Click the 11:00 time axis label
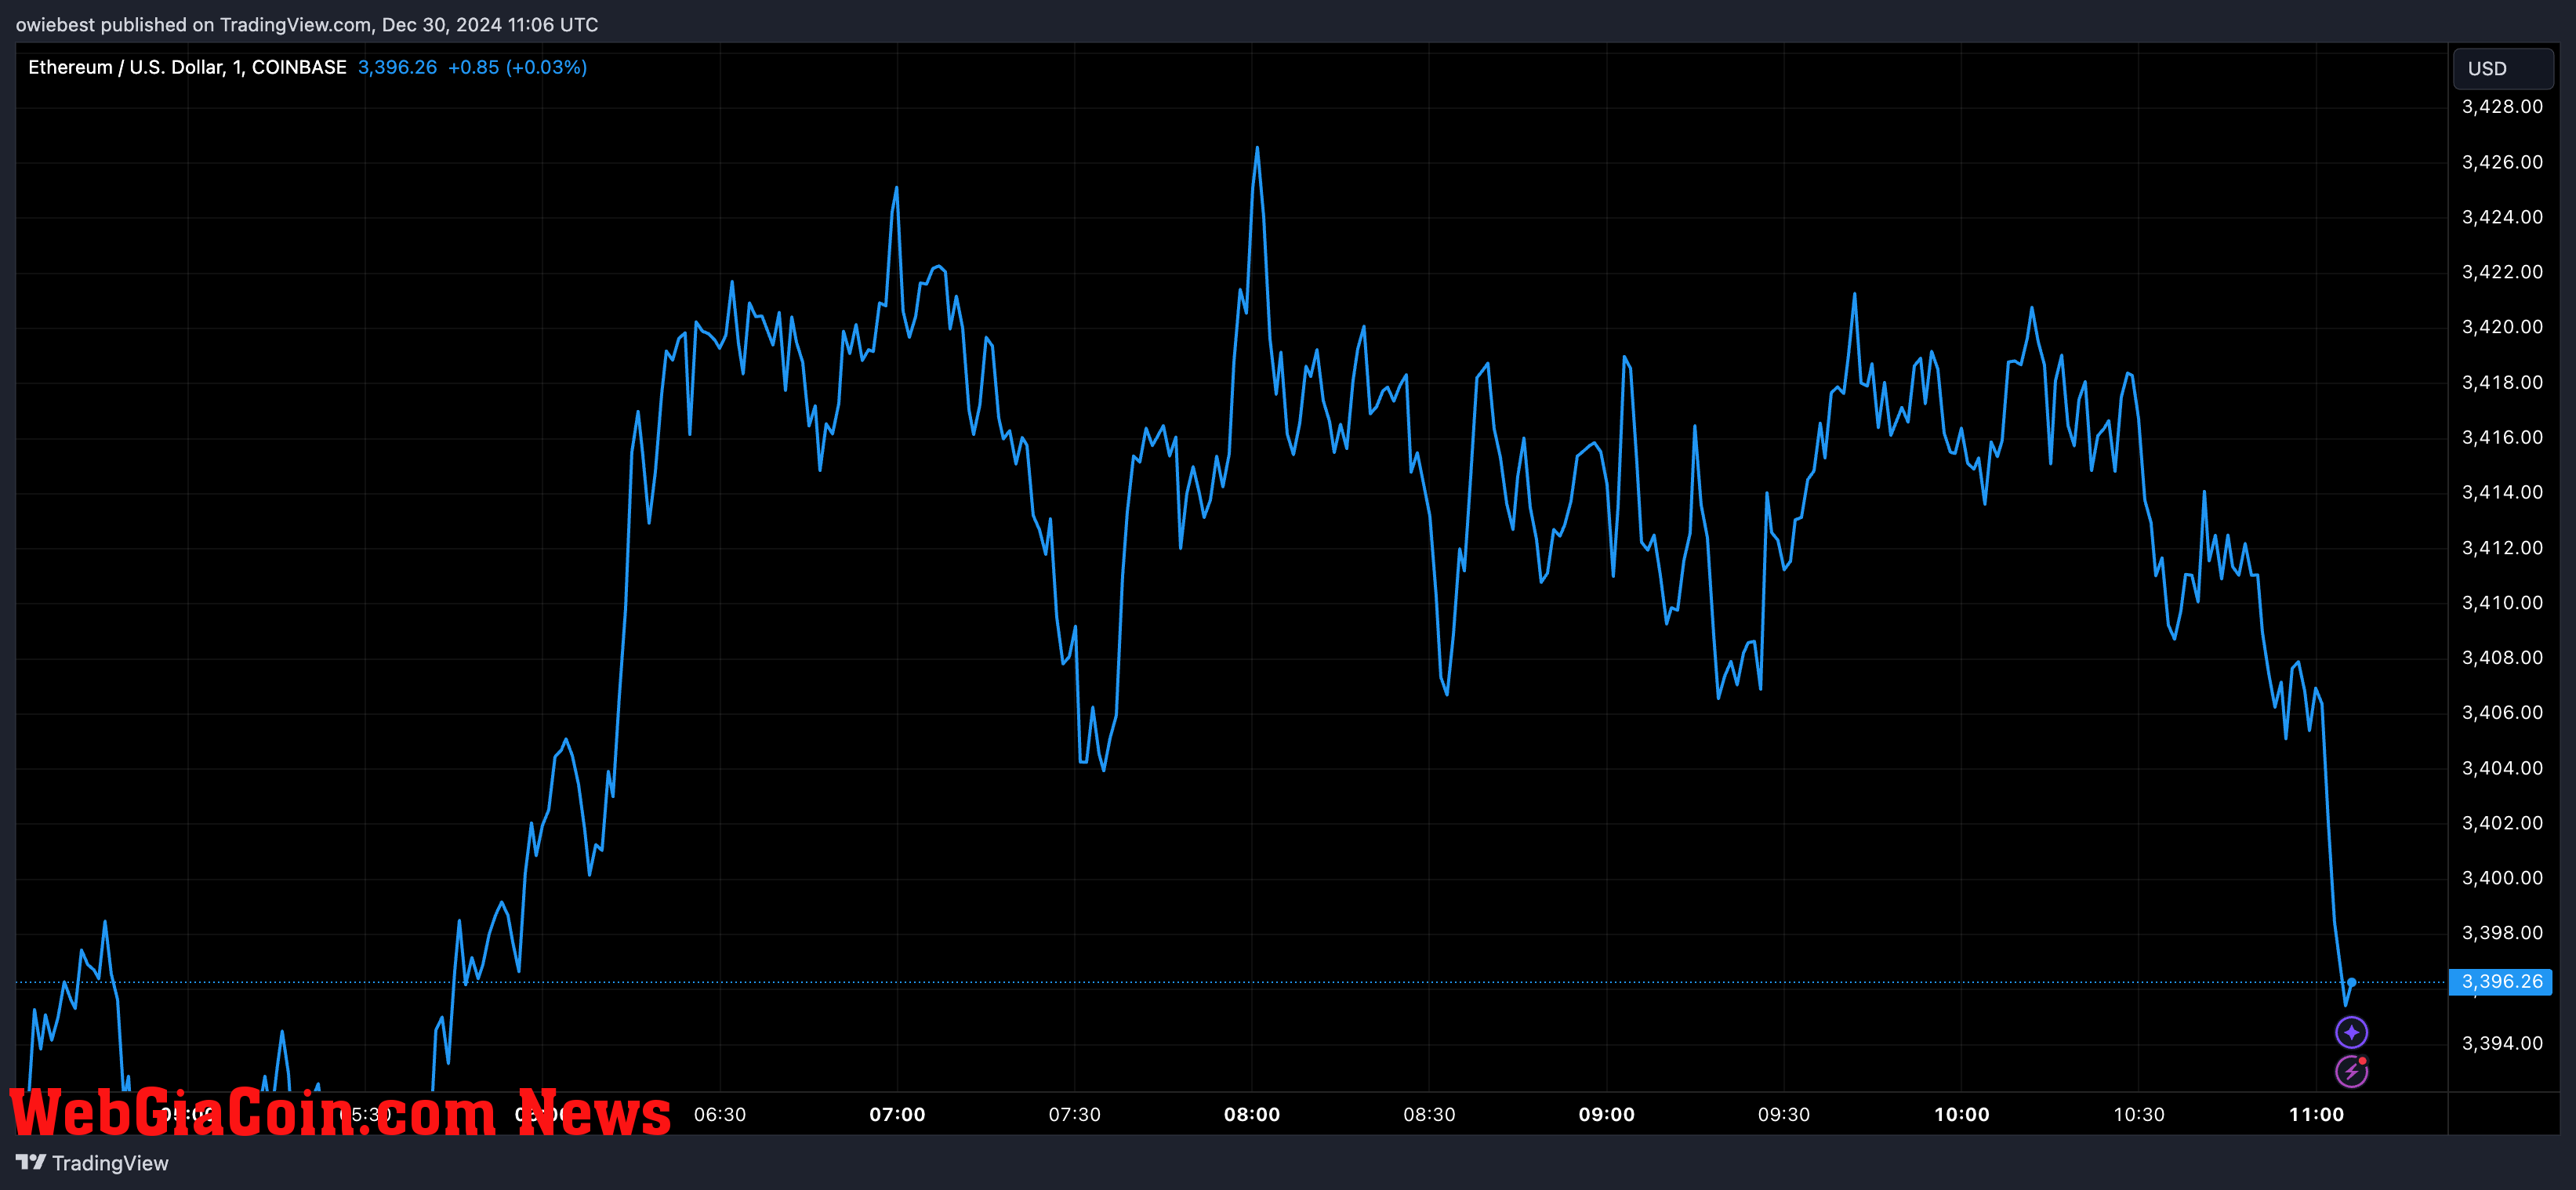The width and height of the screenshot is (2576, 1190). click(x=2317, y=1114)
